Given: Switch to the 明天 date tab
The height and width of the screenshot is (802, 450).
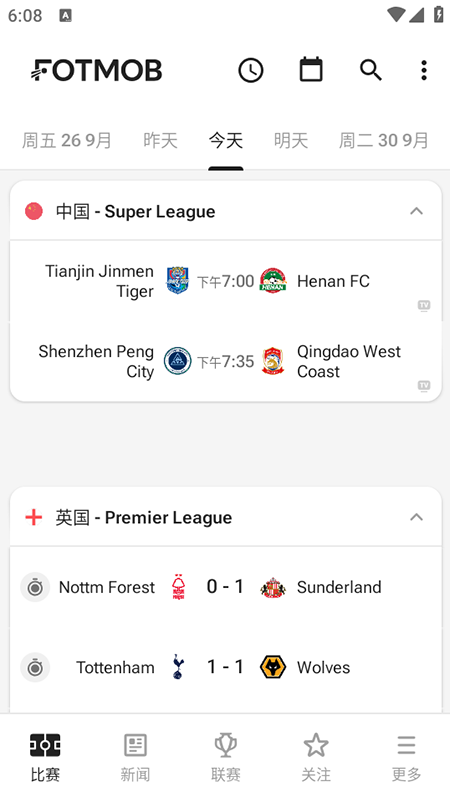Looking at the screenshot, I should click(x=291, y=140).
